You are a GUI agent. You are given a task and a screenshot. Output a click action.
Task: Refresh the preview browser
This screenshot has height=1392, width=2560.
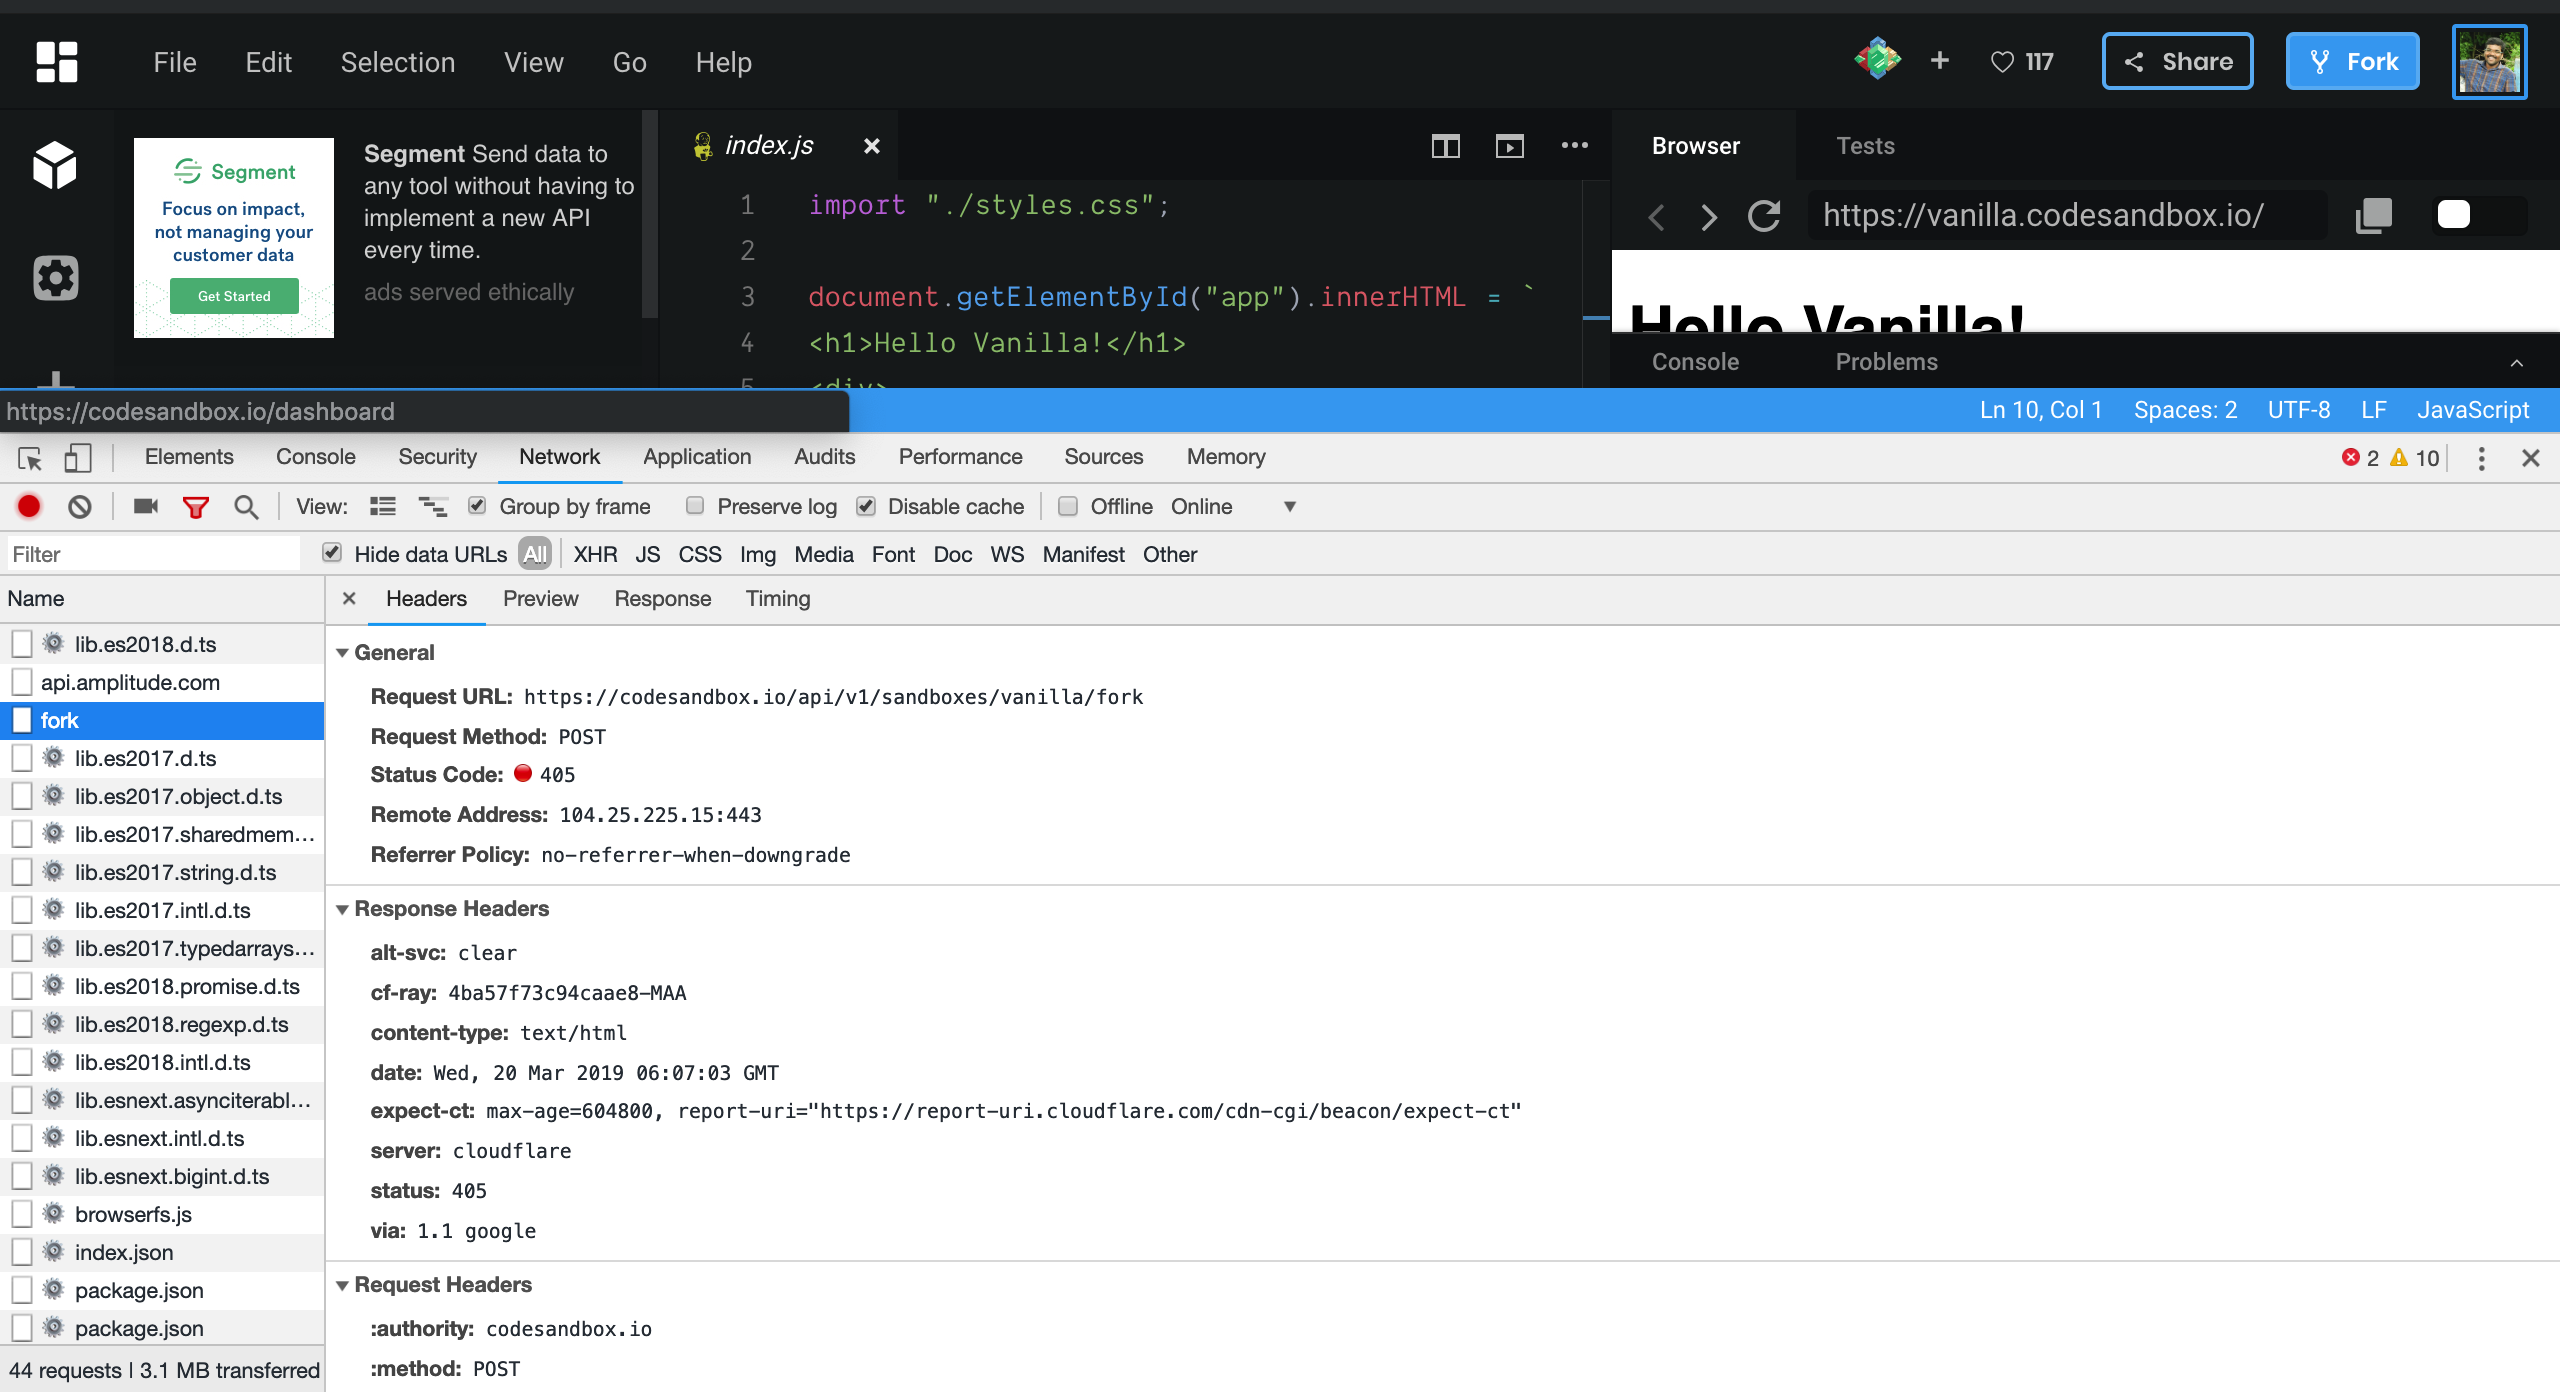pos(1763,215)
